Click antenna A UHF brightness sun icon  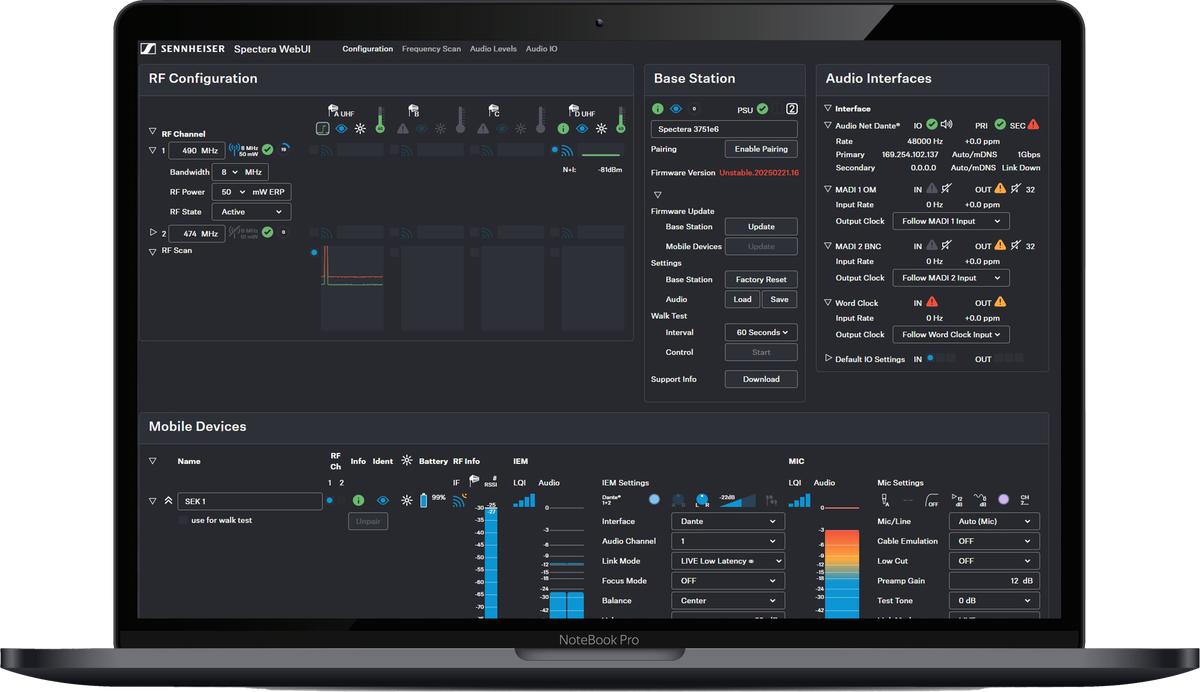360,128
